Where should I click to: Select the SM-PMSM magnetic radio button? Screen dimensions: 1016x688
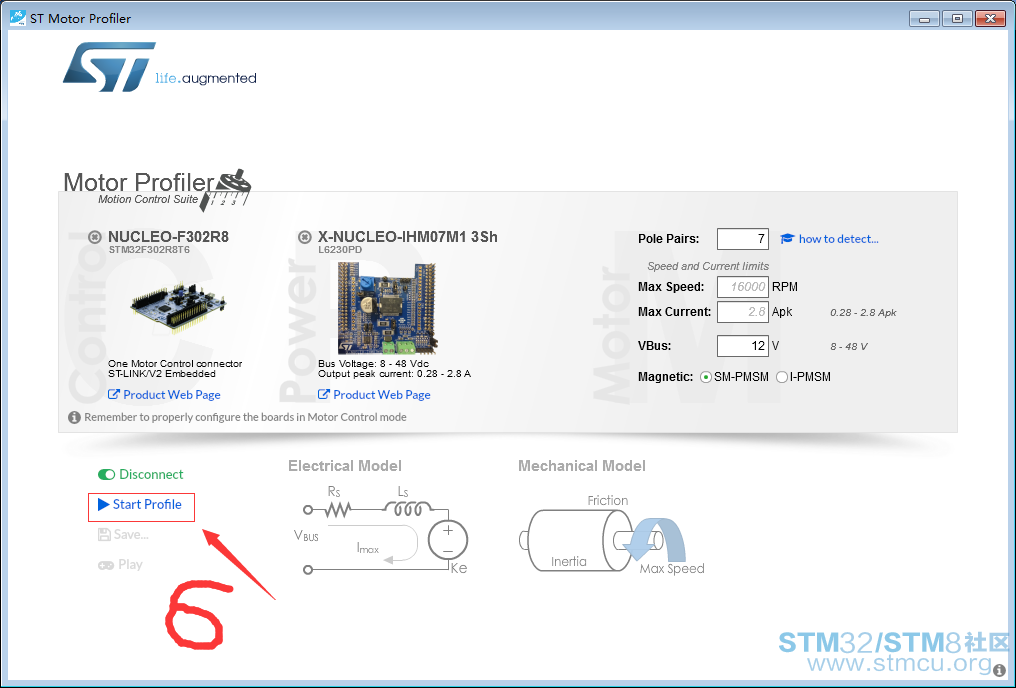[x=706, y=377]
